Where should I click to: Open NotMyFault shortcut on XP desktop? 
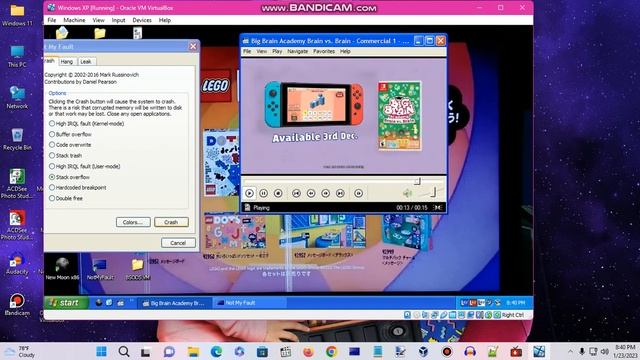pyautogui.click(x=100, y=269)
